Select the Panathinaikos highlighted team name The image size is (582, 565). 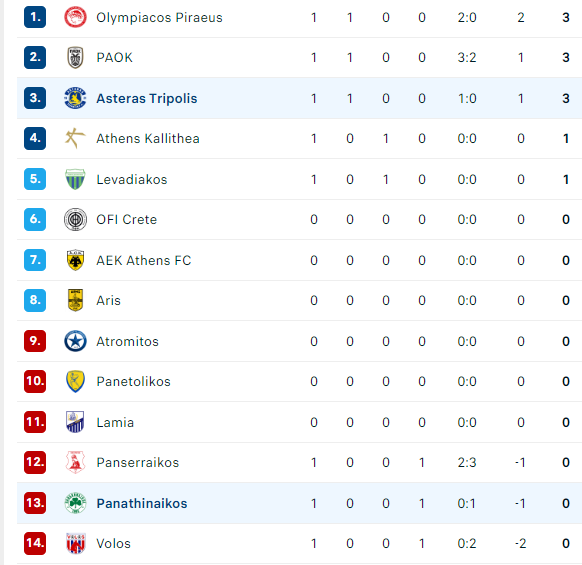click(142, 503)
